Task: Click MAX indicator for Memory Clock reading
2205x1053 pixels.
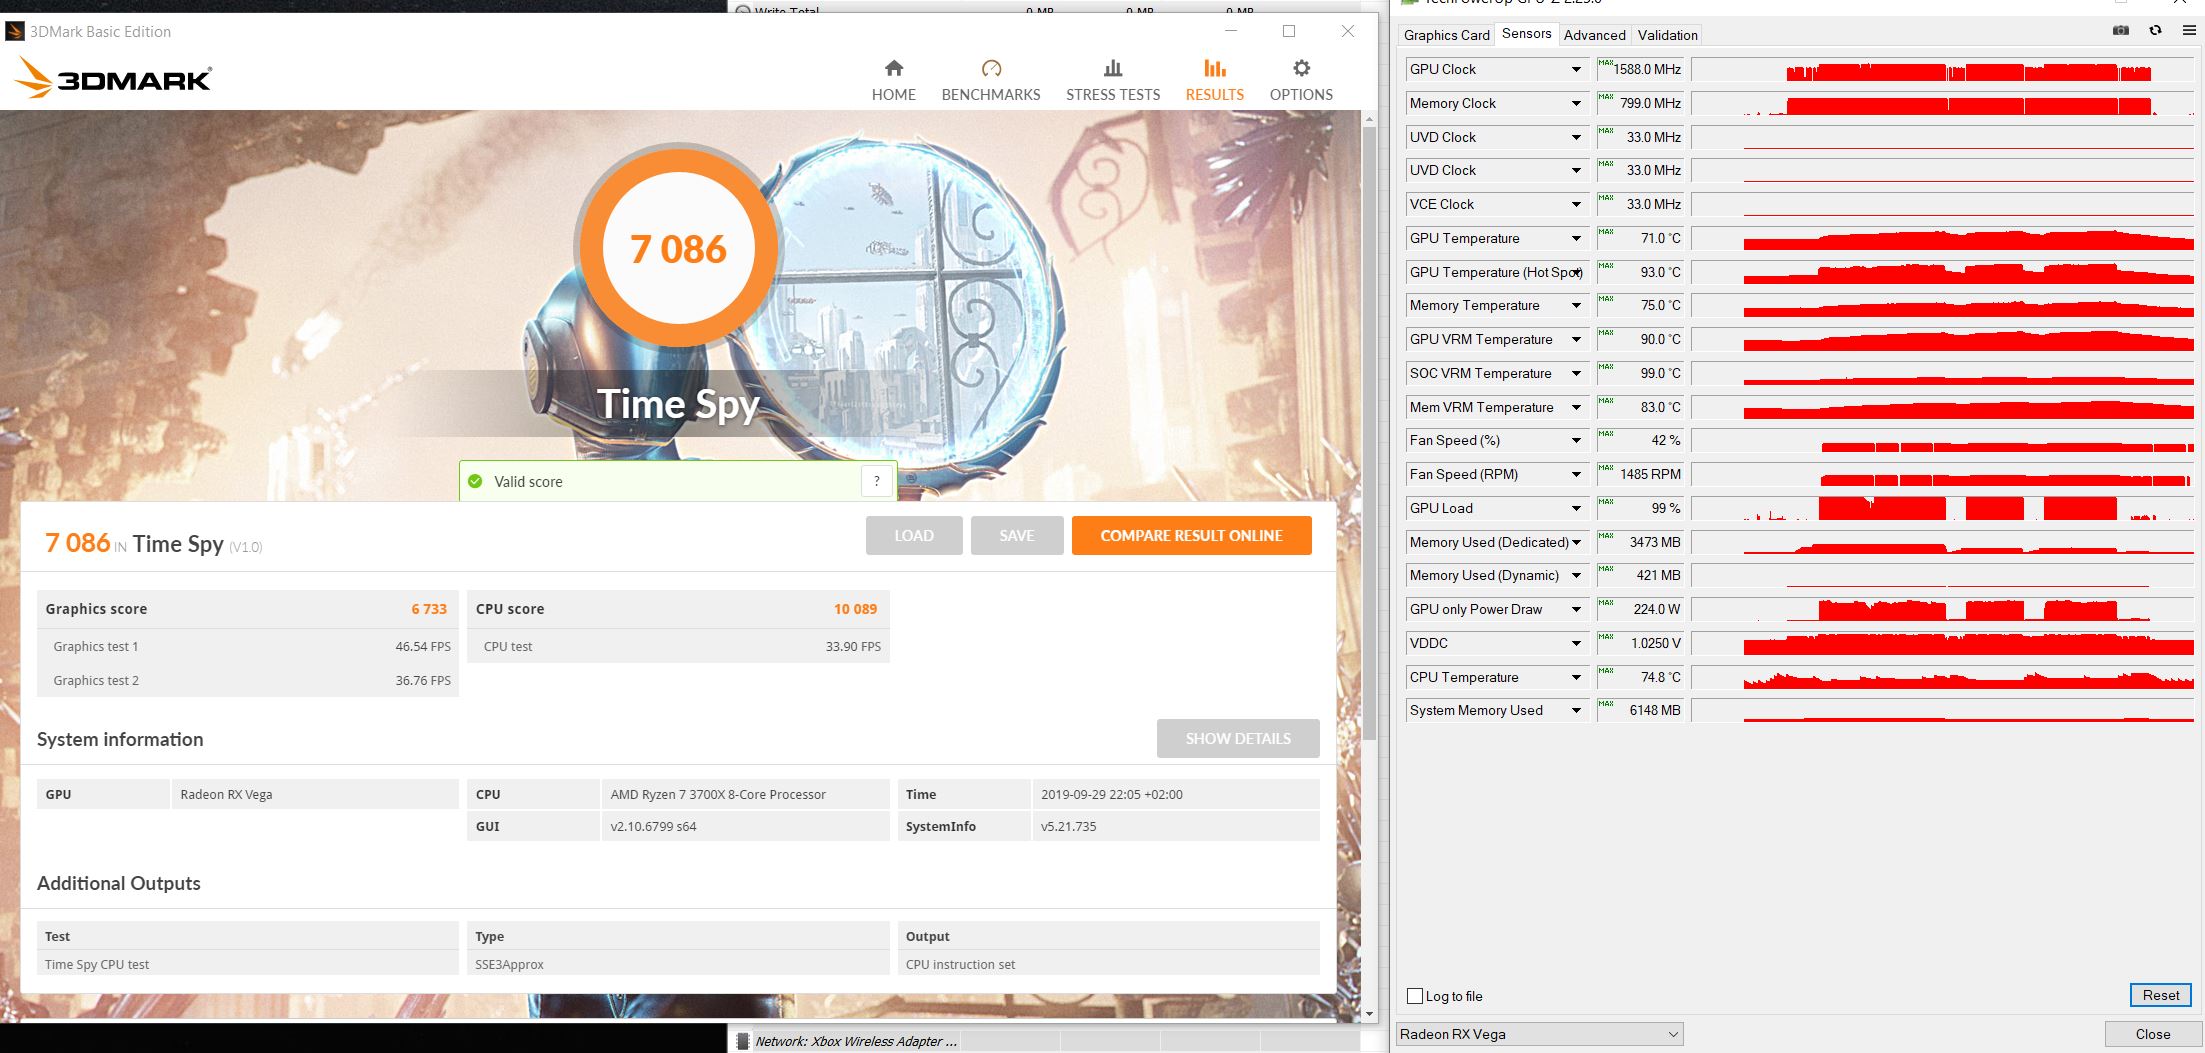Action: click(x=1606, y=96)
